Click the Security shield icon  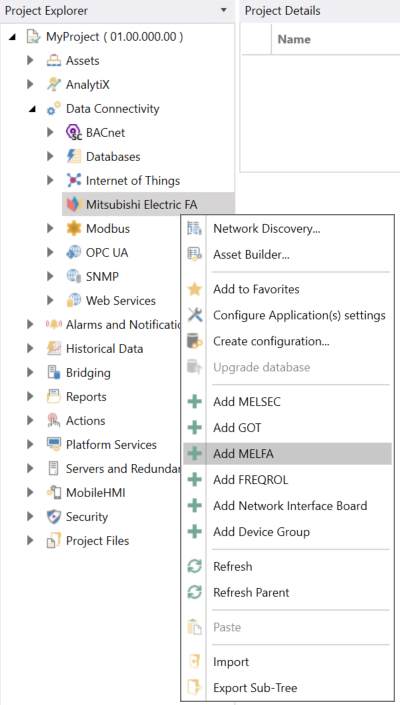[x=54, y=517]
